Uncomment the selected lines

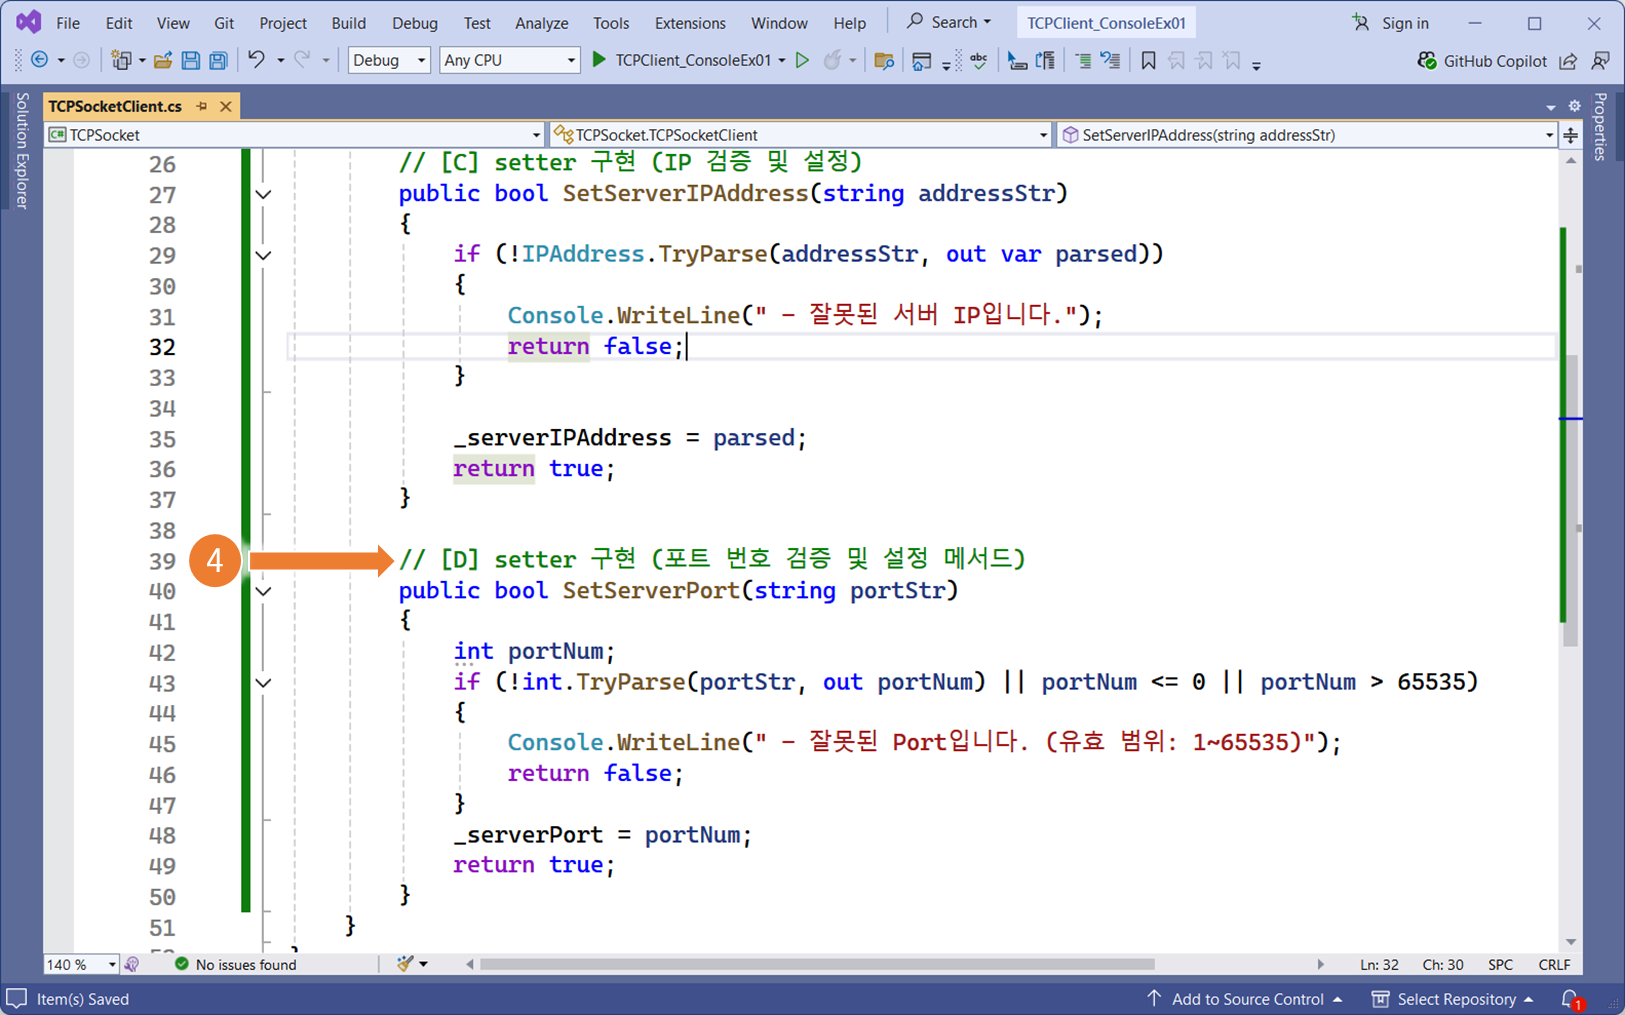1111,61
